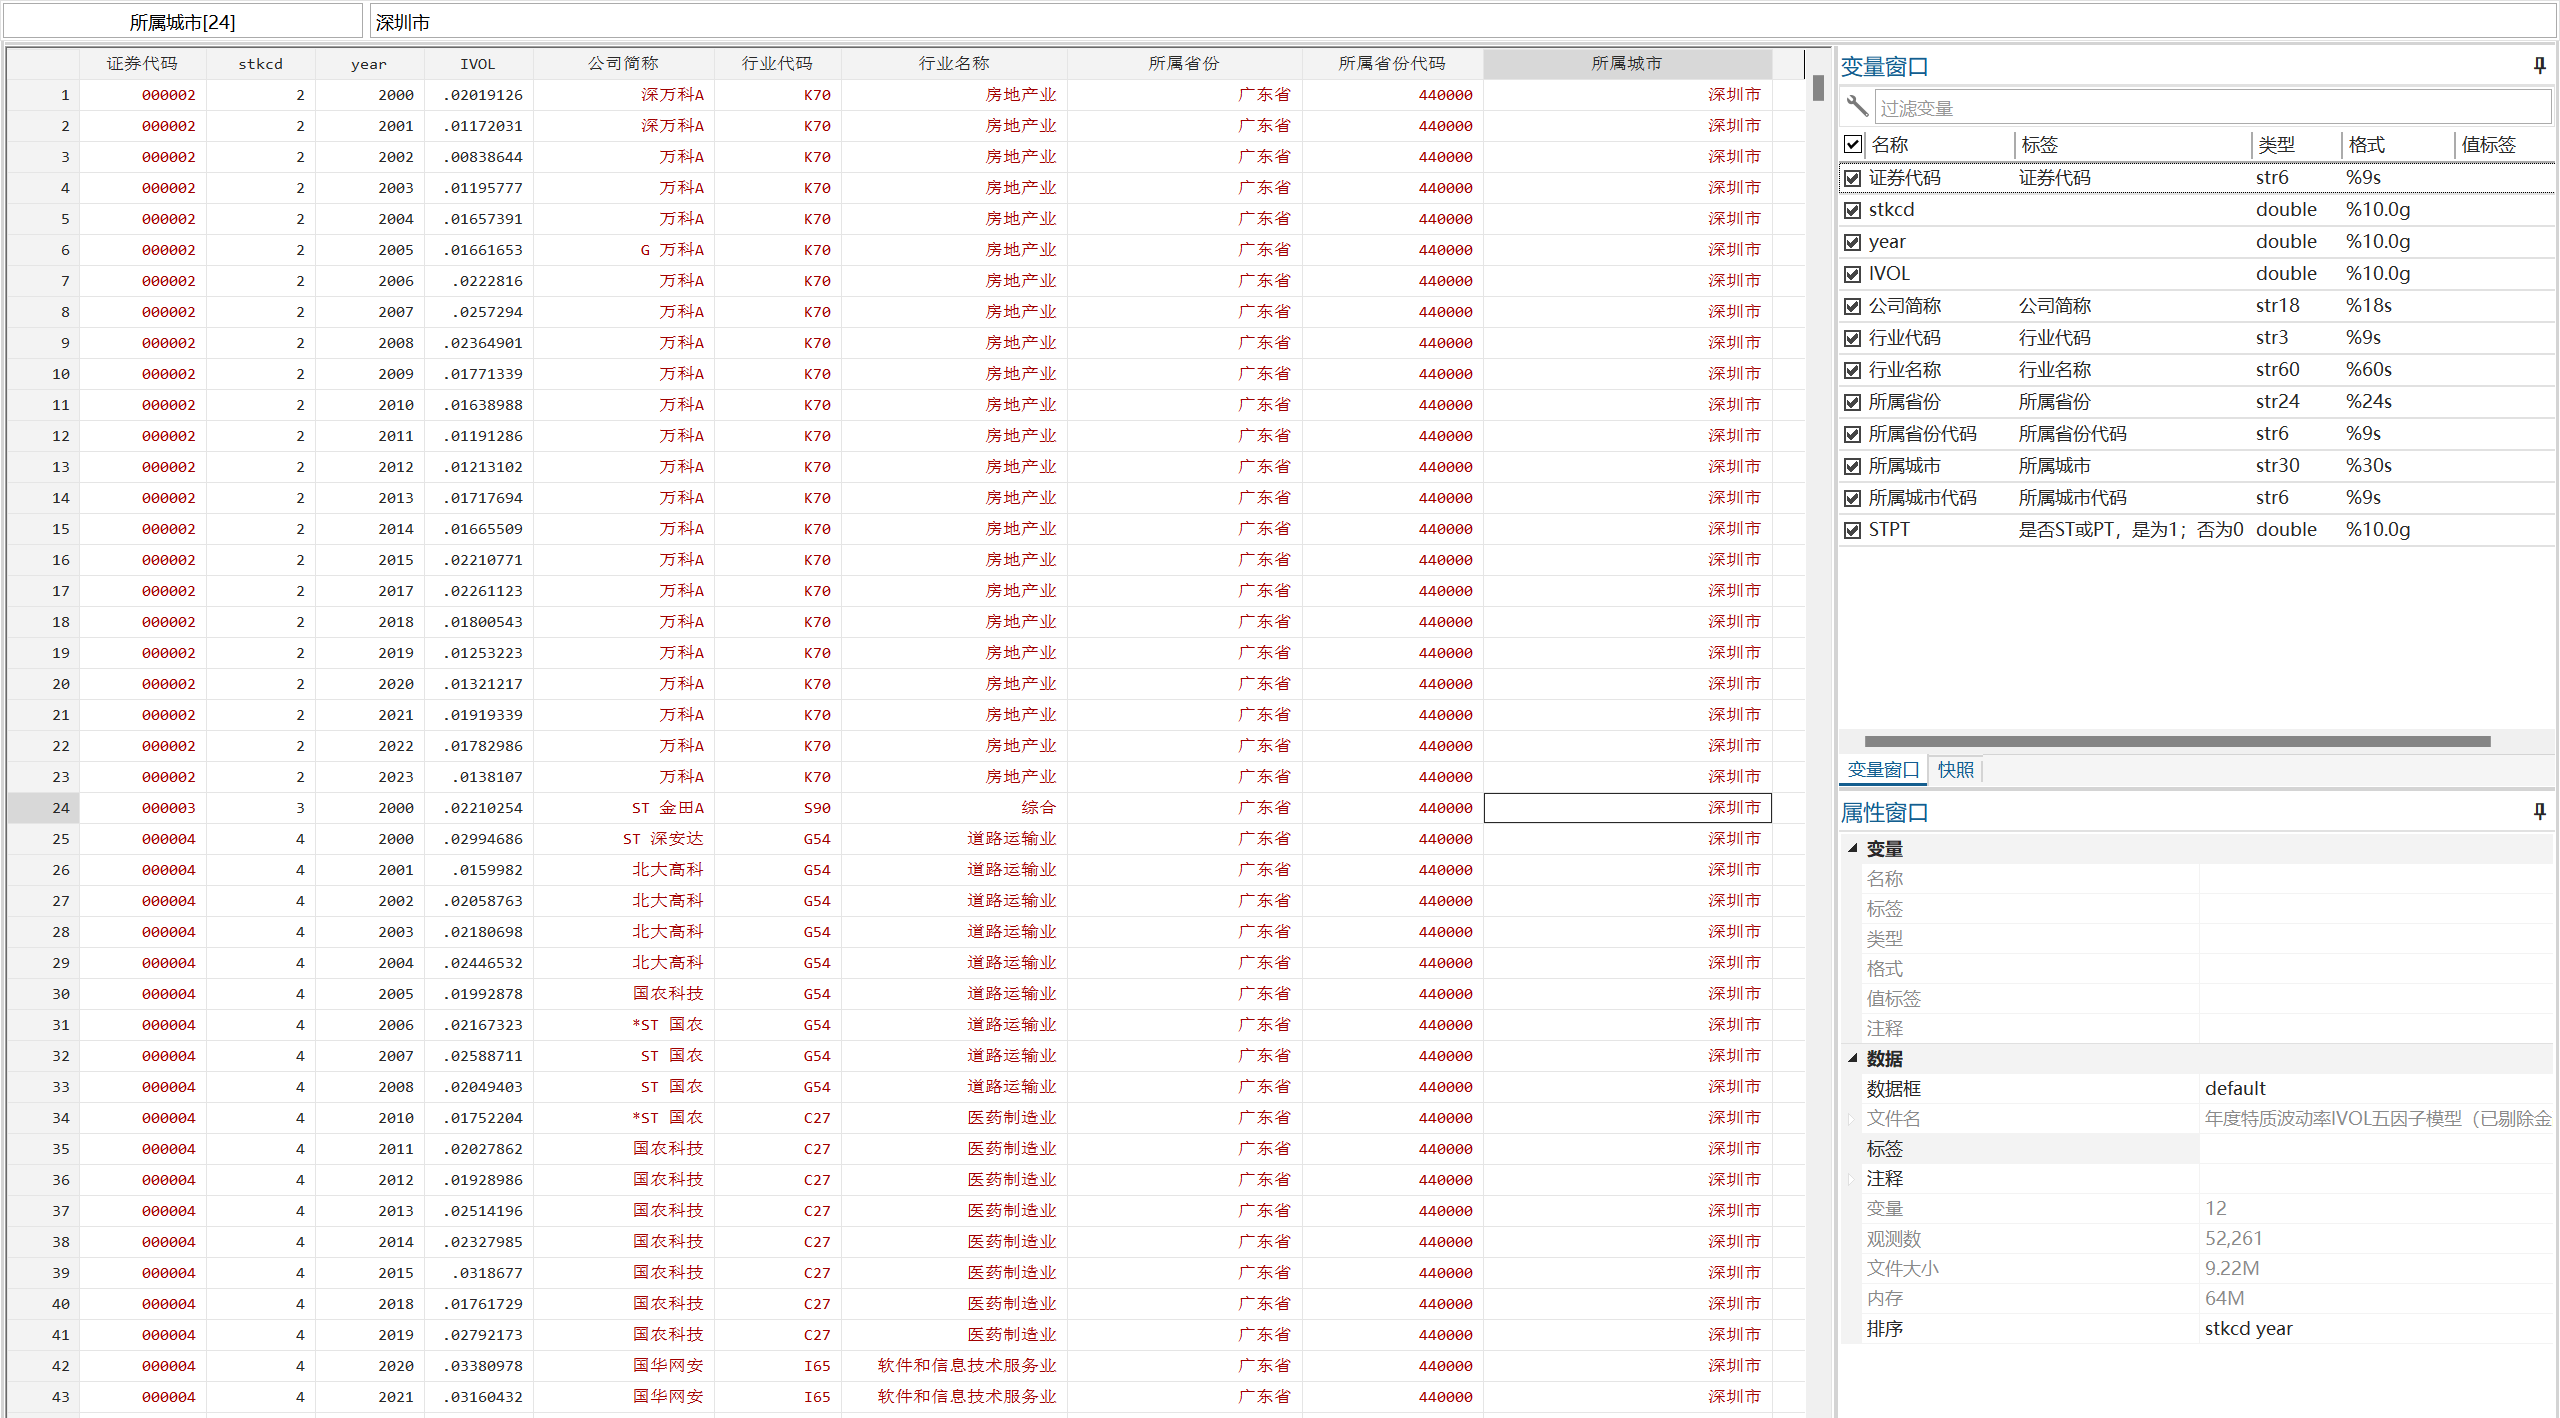The height and width of the screenshot is (1418, 2560).
Task: Toggle the select-all variables header checkbox
Action: (1853, 144)
